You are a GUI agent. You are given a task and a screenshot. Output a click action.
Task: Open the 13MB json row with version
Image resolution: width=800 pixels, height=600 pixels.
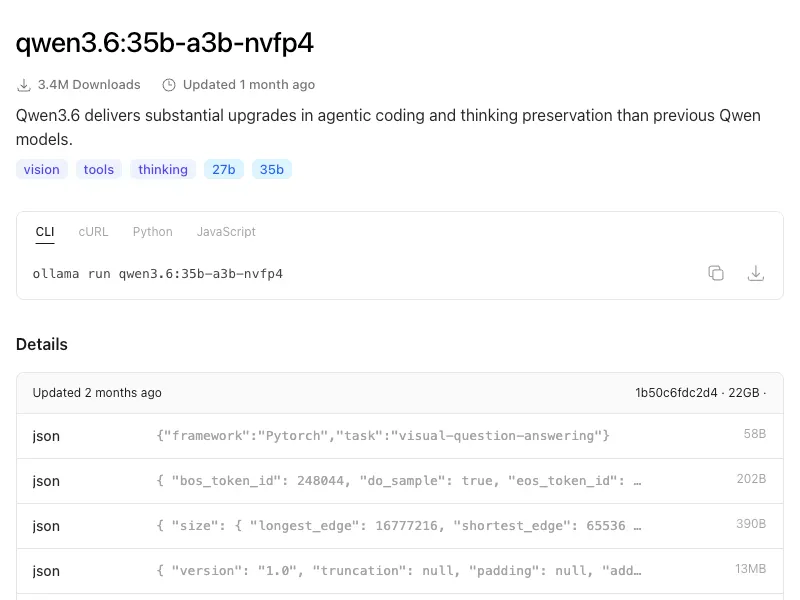coord(399,570)
